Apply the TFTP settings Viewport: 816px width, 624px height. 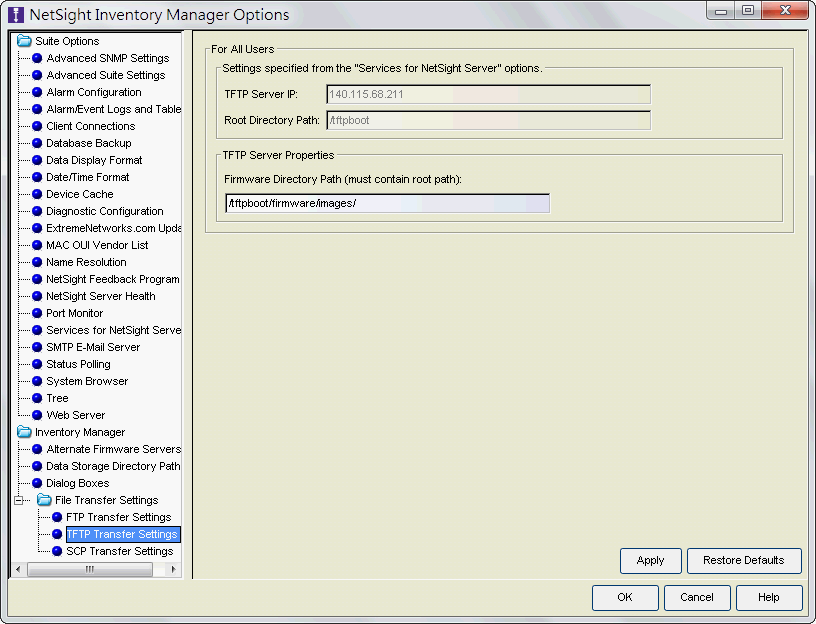coord(651,561)
